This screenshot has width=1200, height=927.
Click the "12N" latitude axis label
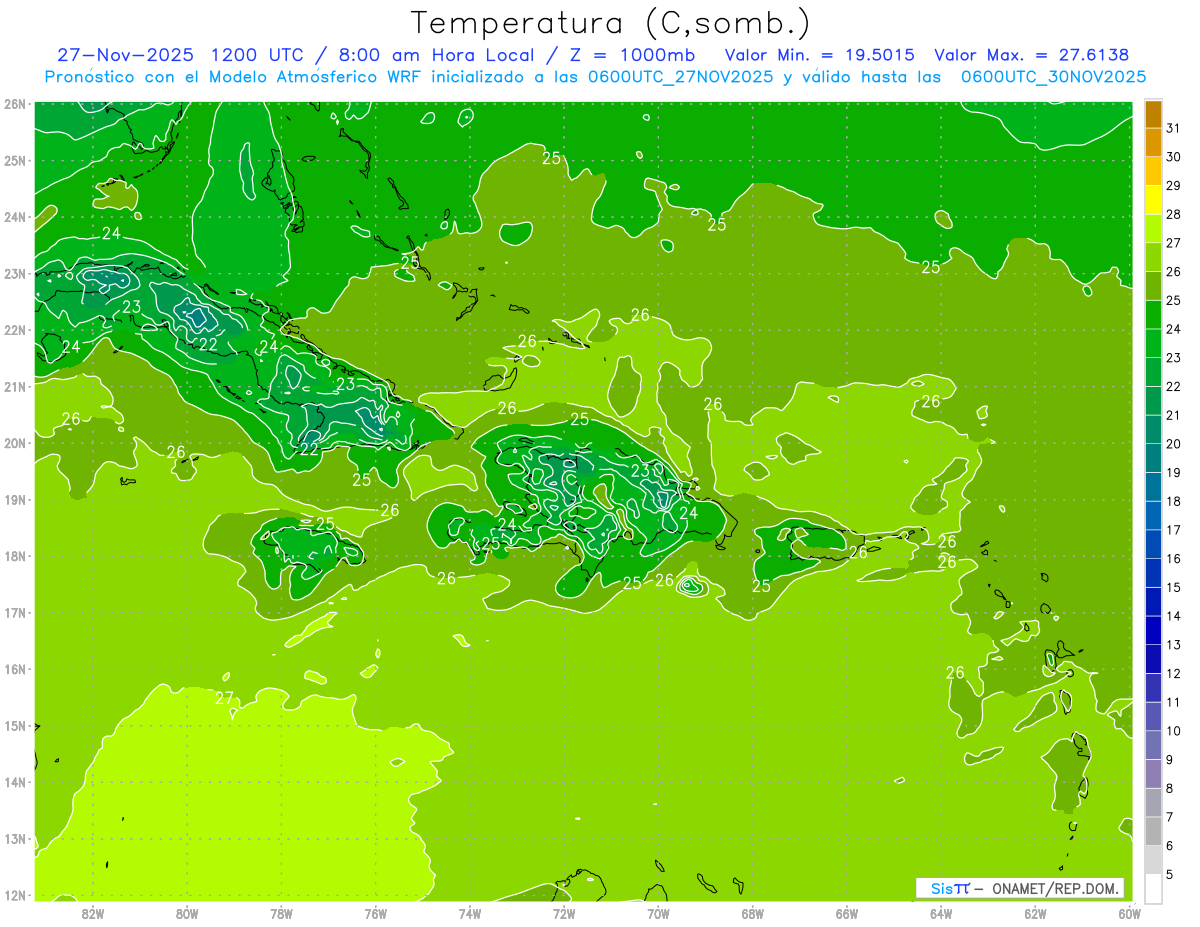(x=14, y=895)
